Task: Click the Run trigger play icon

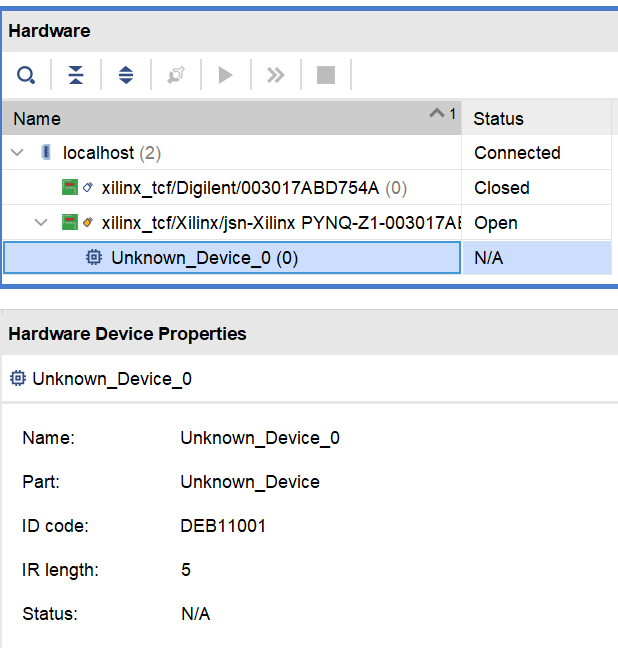Action: (226, 75)
